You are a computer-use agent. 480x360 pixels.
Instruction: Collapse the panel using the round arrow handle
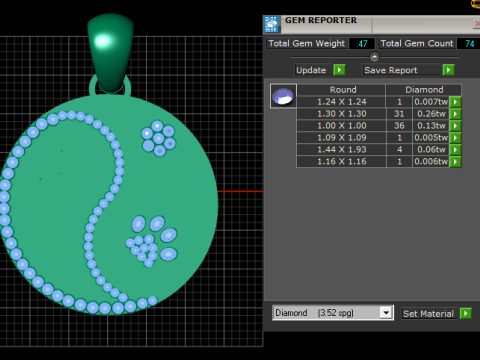tap(374, 57)
